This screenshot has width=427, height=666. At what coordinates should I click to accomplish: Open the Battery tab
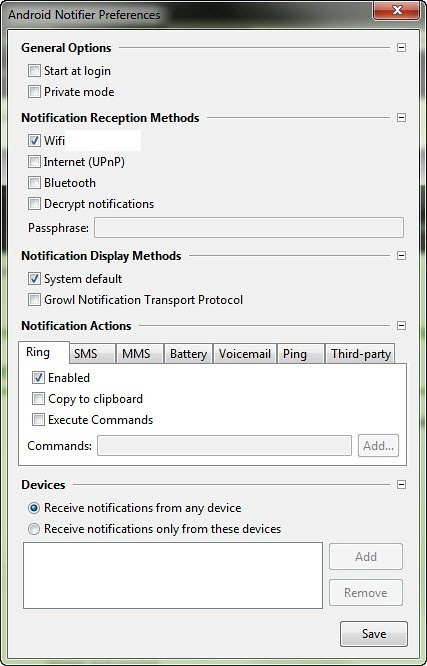[x=188, y=354]
